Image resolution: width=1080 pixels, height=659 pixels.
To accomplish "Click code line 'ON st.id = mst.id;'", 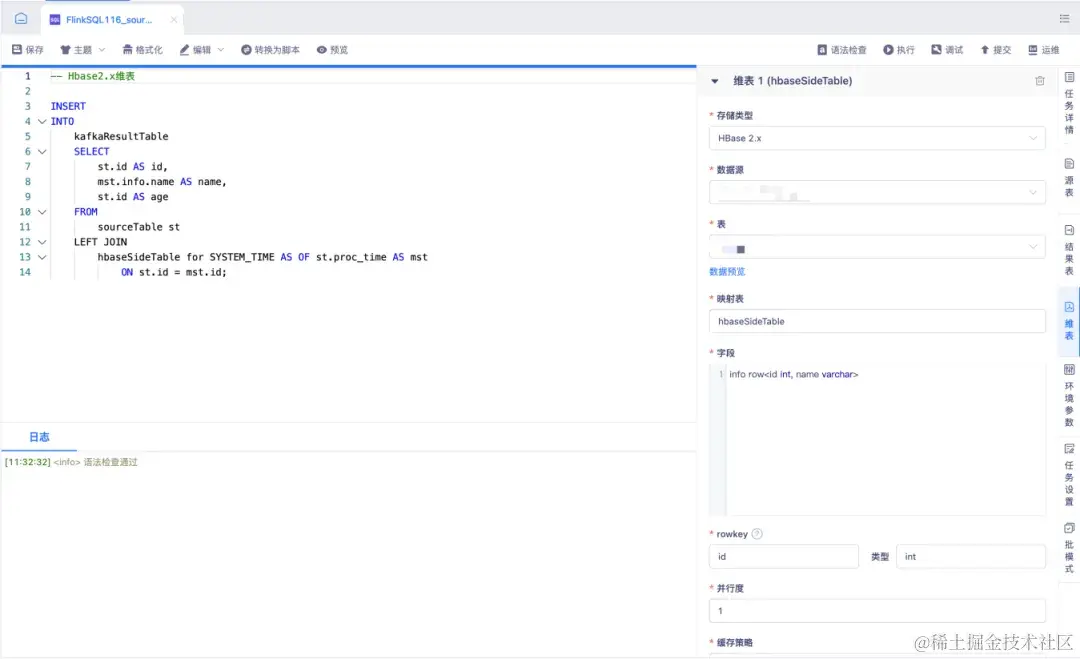I will click(174, 272).
